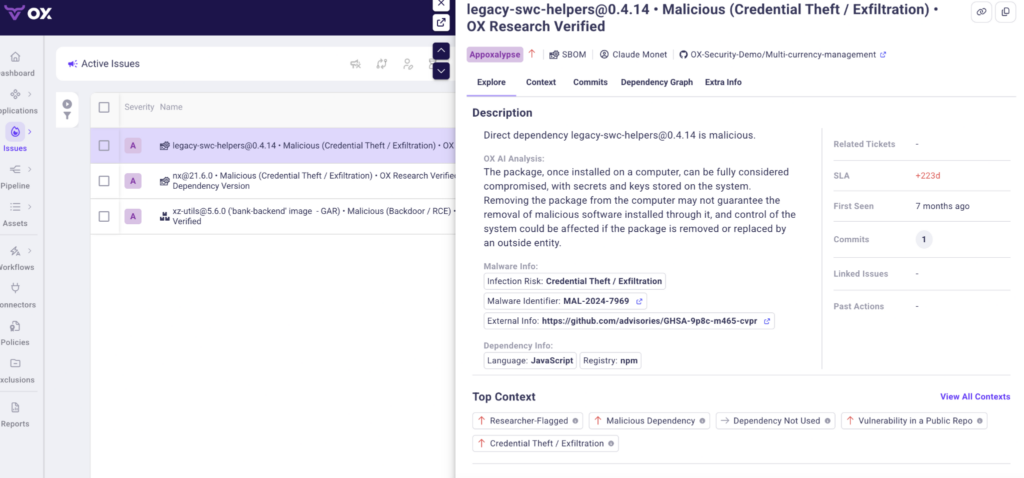Viewport: 1024px width, 478px height.
Task: Switch to the Dependency Graph tab
Action: click(x=656, y=82)
